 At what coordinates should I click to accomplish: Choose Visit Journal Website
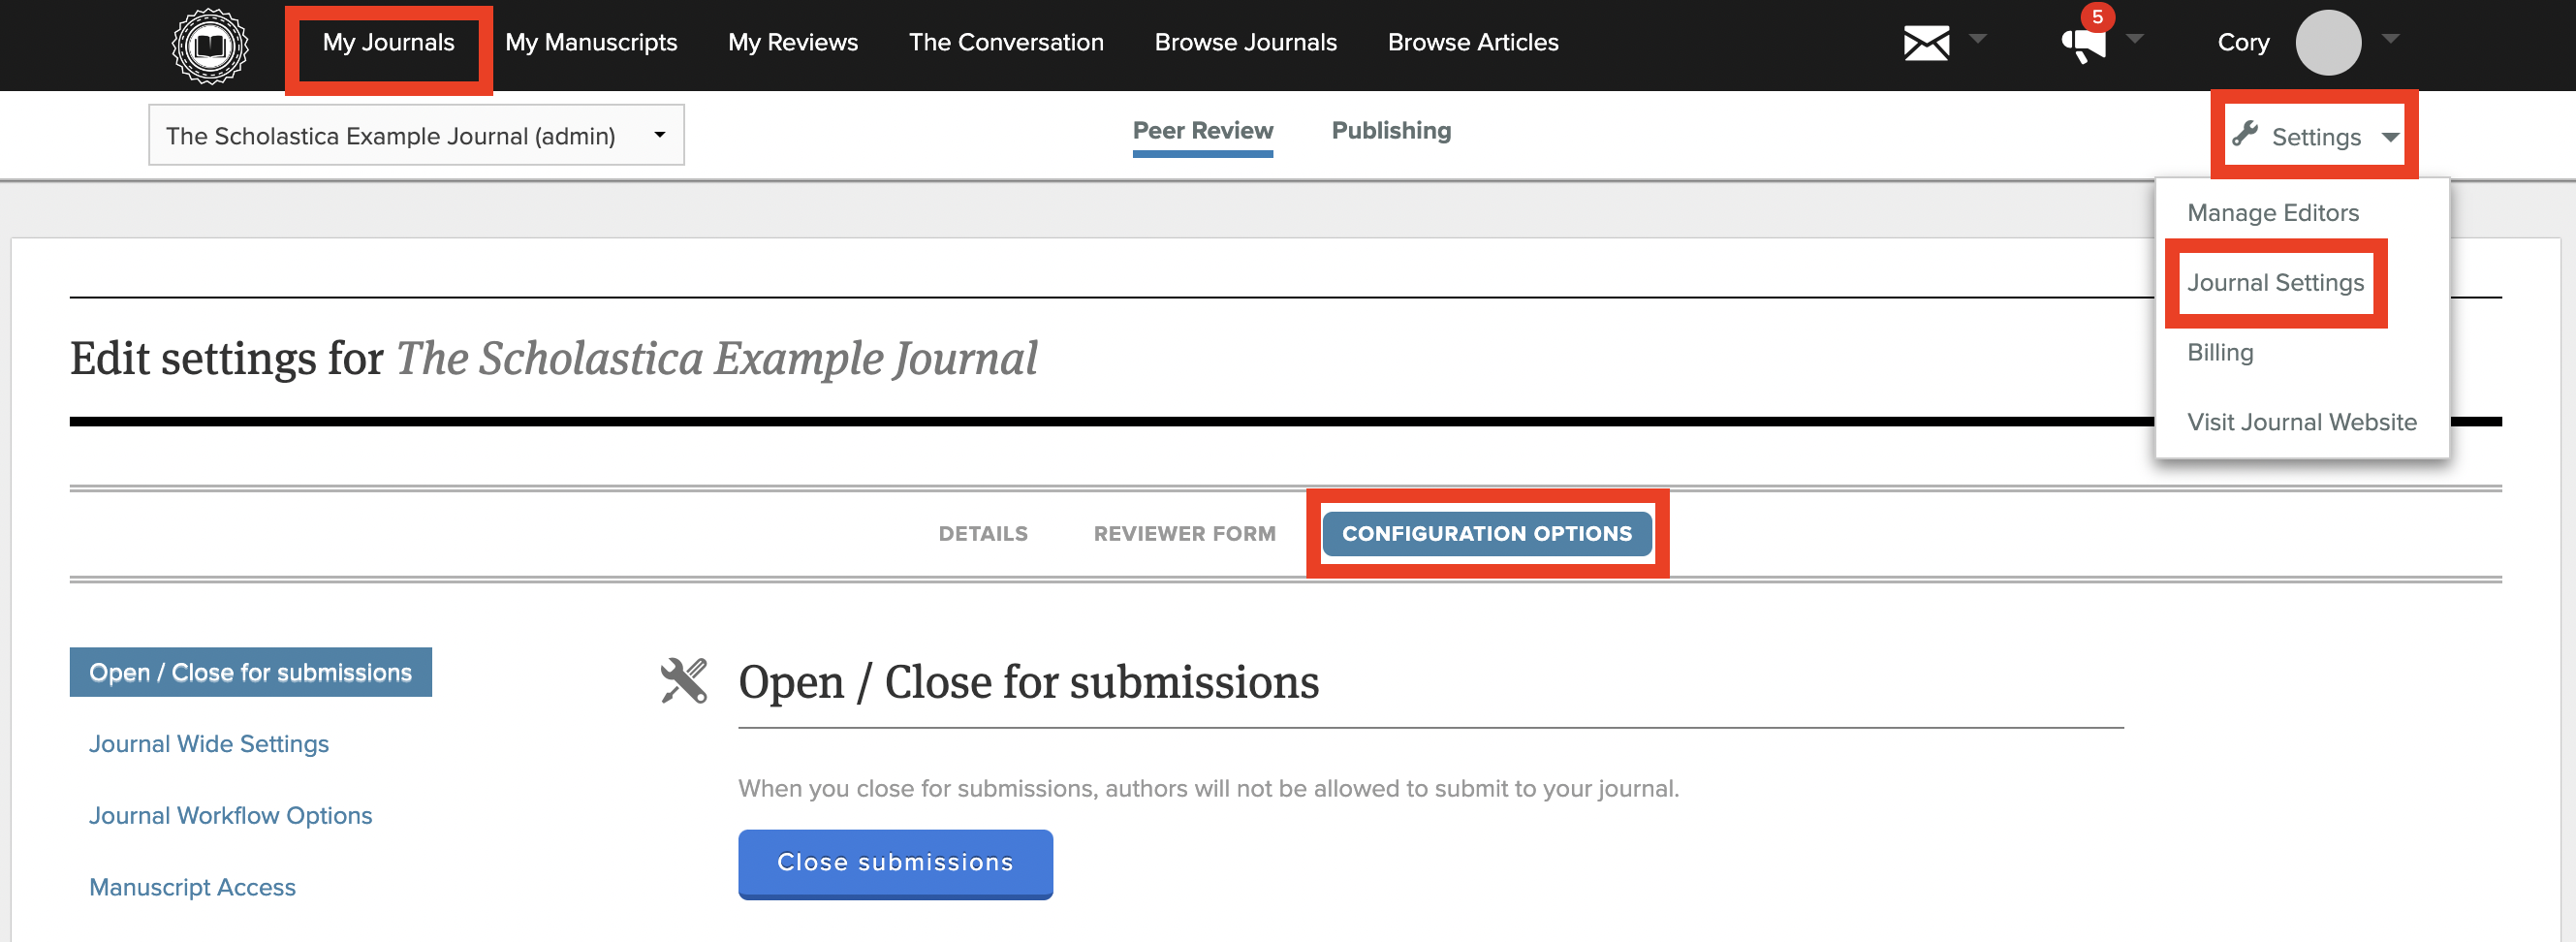[2301, 422]
